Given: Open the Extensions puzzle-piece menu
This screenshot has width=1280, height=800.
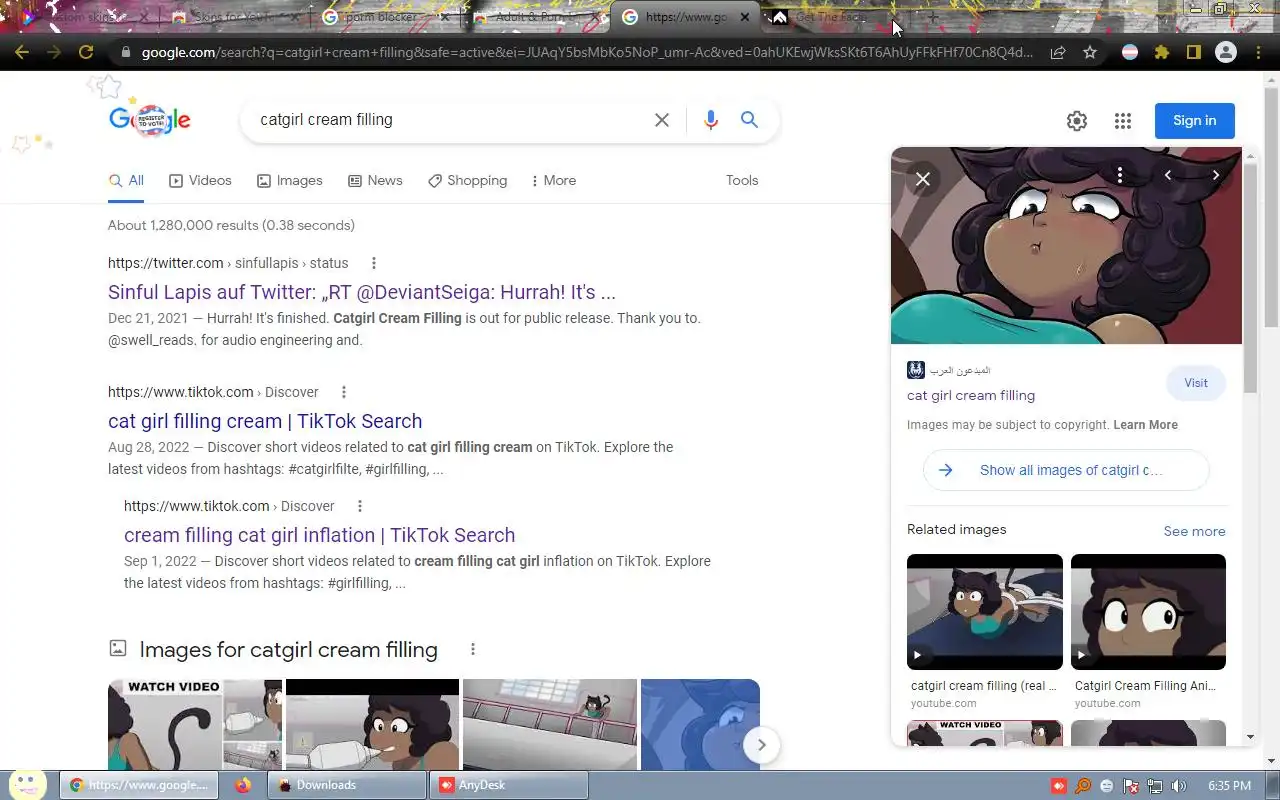Looking at the screenshot, I should (1161, 53).
